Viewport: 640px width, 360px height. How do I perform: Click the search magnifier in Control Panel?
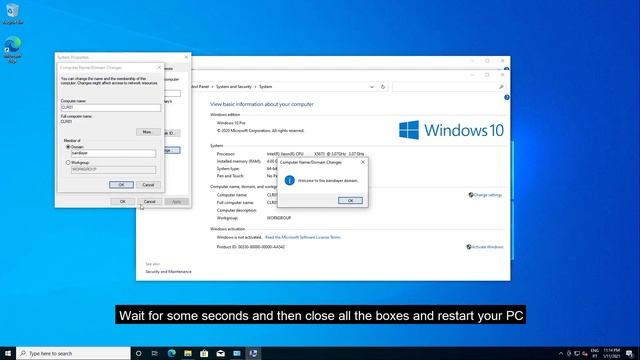tap(501, 87)
